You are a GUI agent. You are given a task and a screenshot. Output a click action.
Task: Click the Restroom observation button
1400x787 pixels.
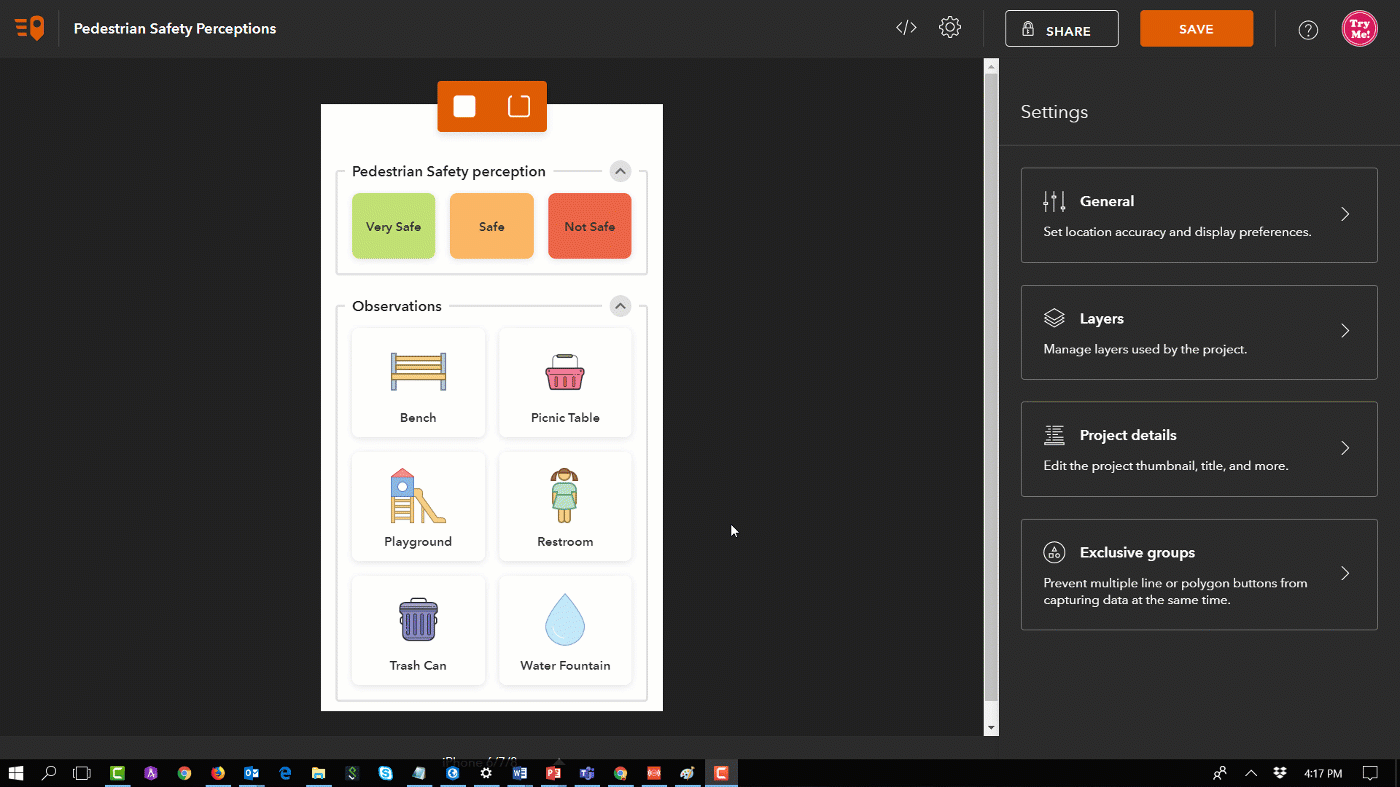coord(565,506)
